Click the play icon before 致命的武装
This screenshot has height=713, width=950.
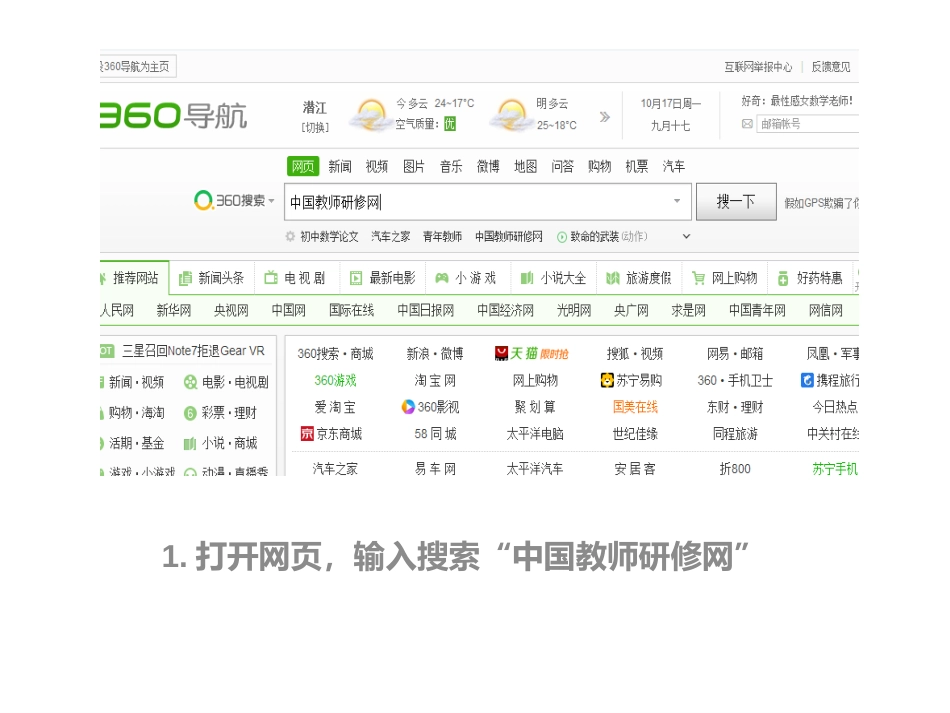coord(562,237)
